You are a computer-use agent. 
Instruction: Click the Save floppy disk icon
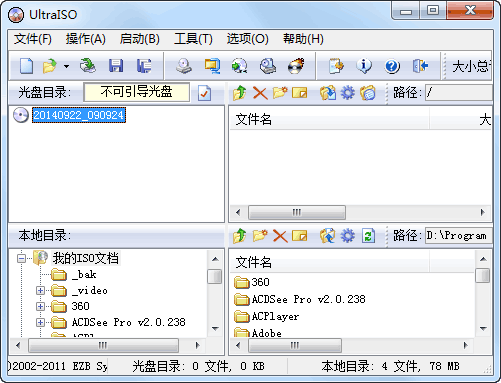tap(116, 66)
